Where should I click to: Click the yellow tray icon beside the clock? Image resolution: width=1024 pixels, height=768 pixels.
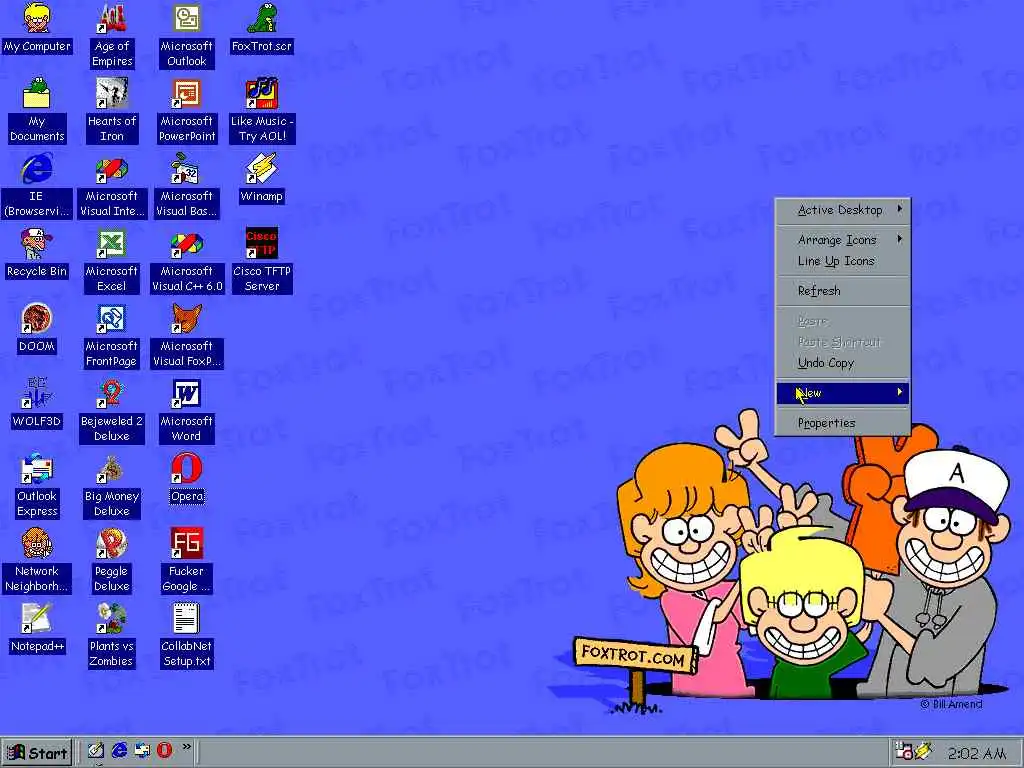[x=923, y=752]
